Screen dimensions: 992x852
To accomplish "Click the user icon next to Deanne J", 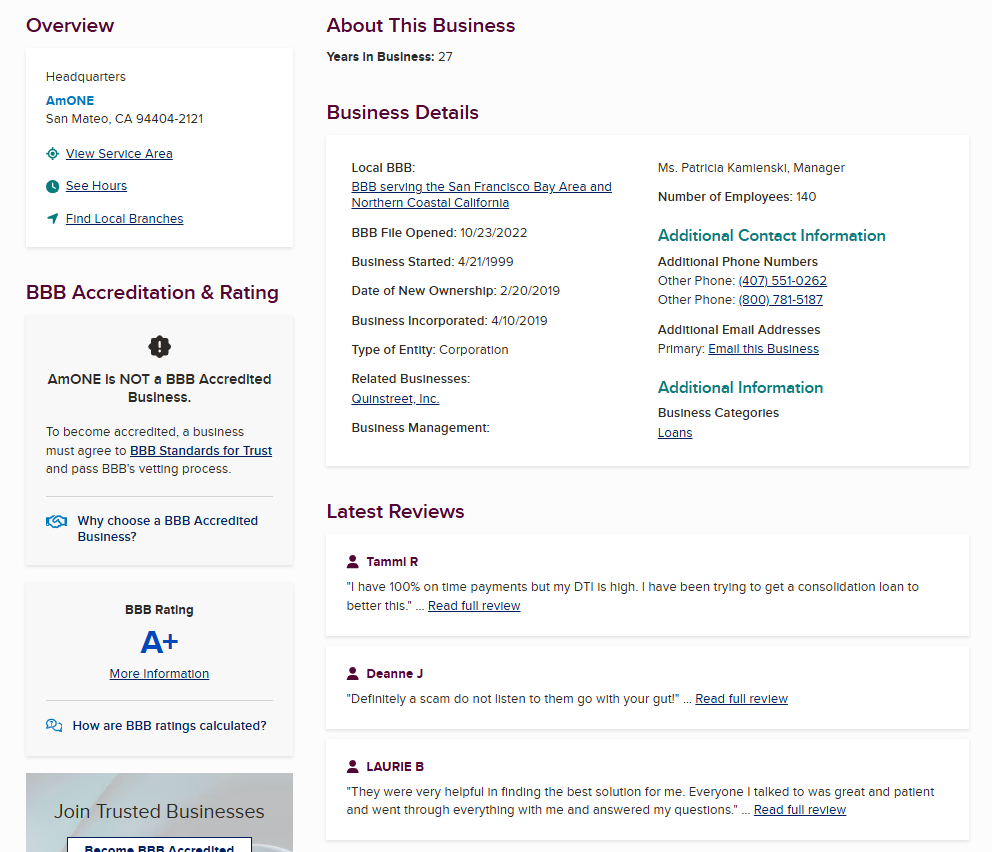I will click(x=352, y=674).
